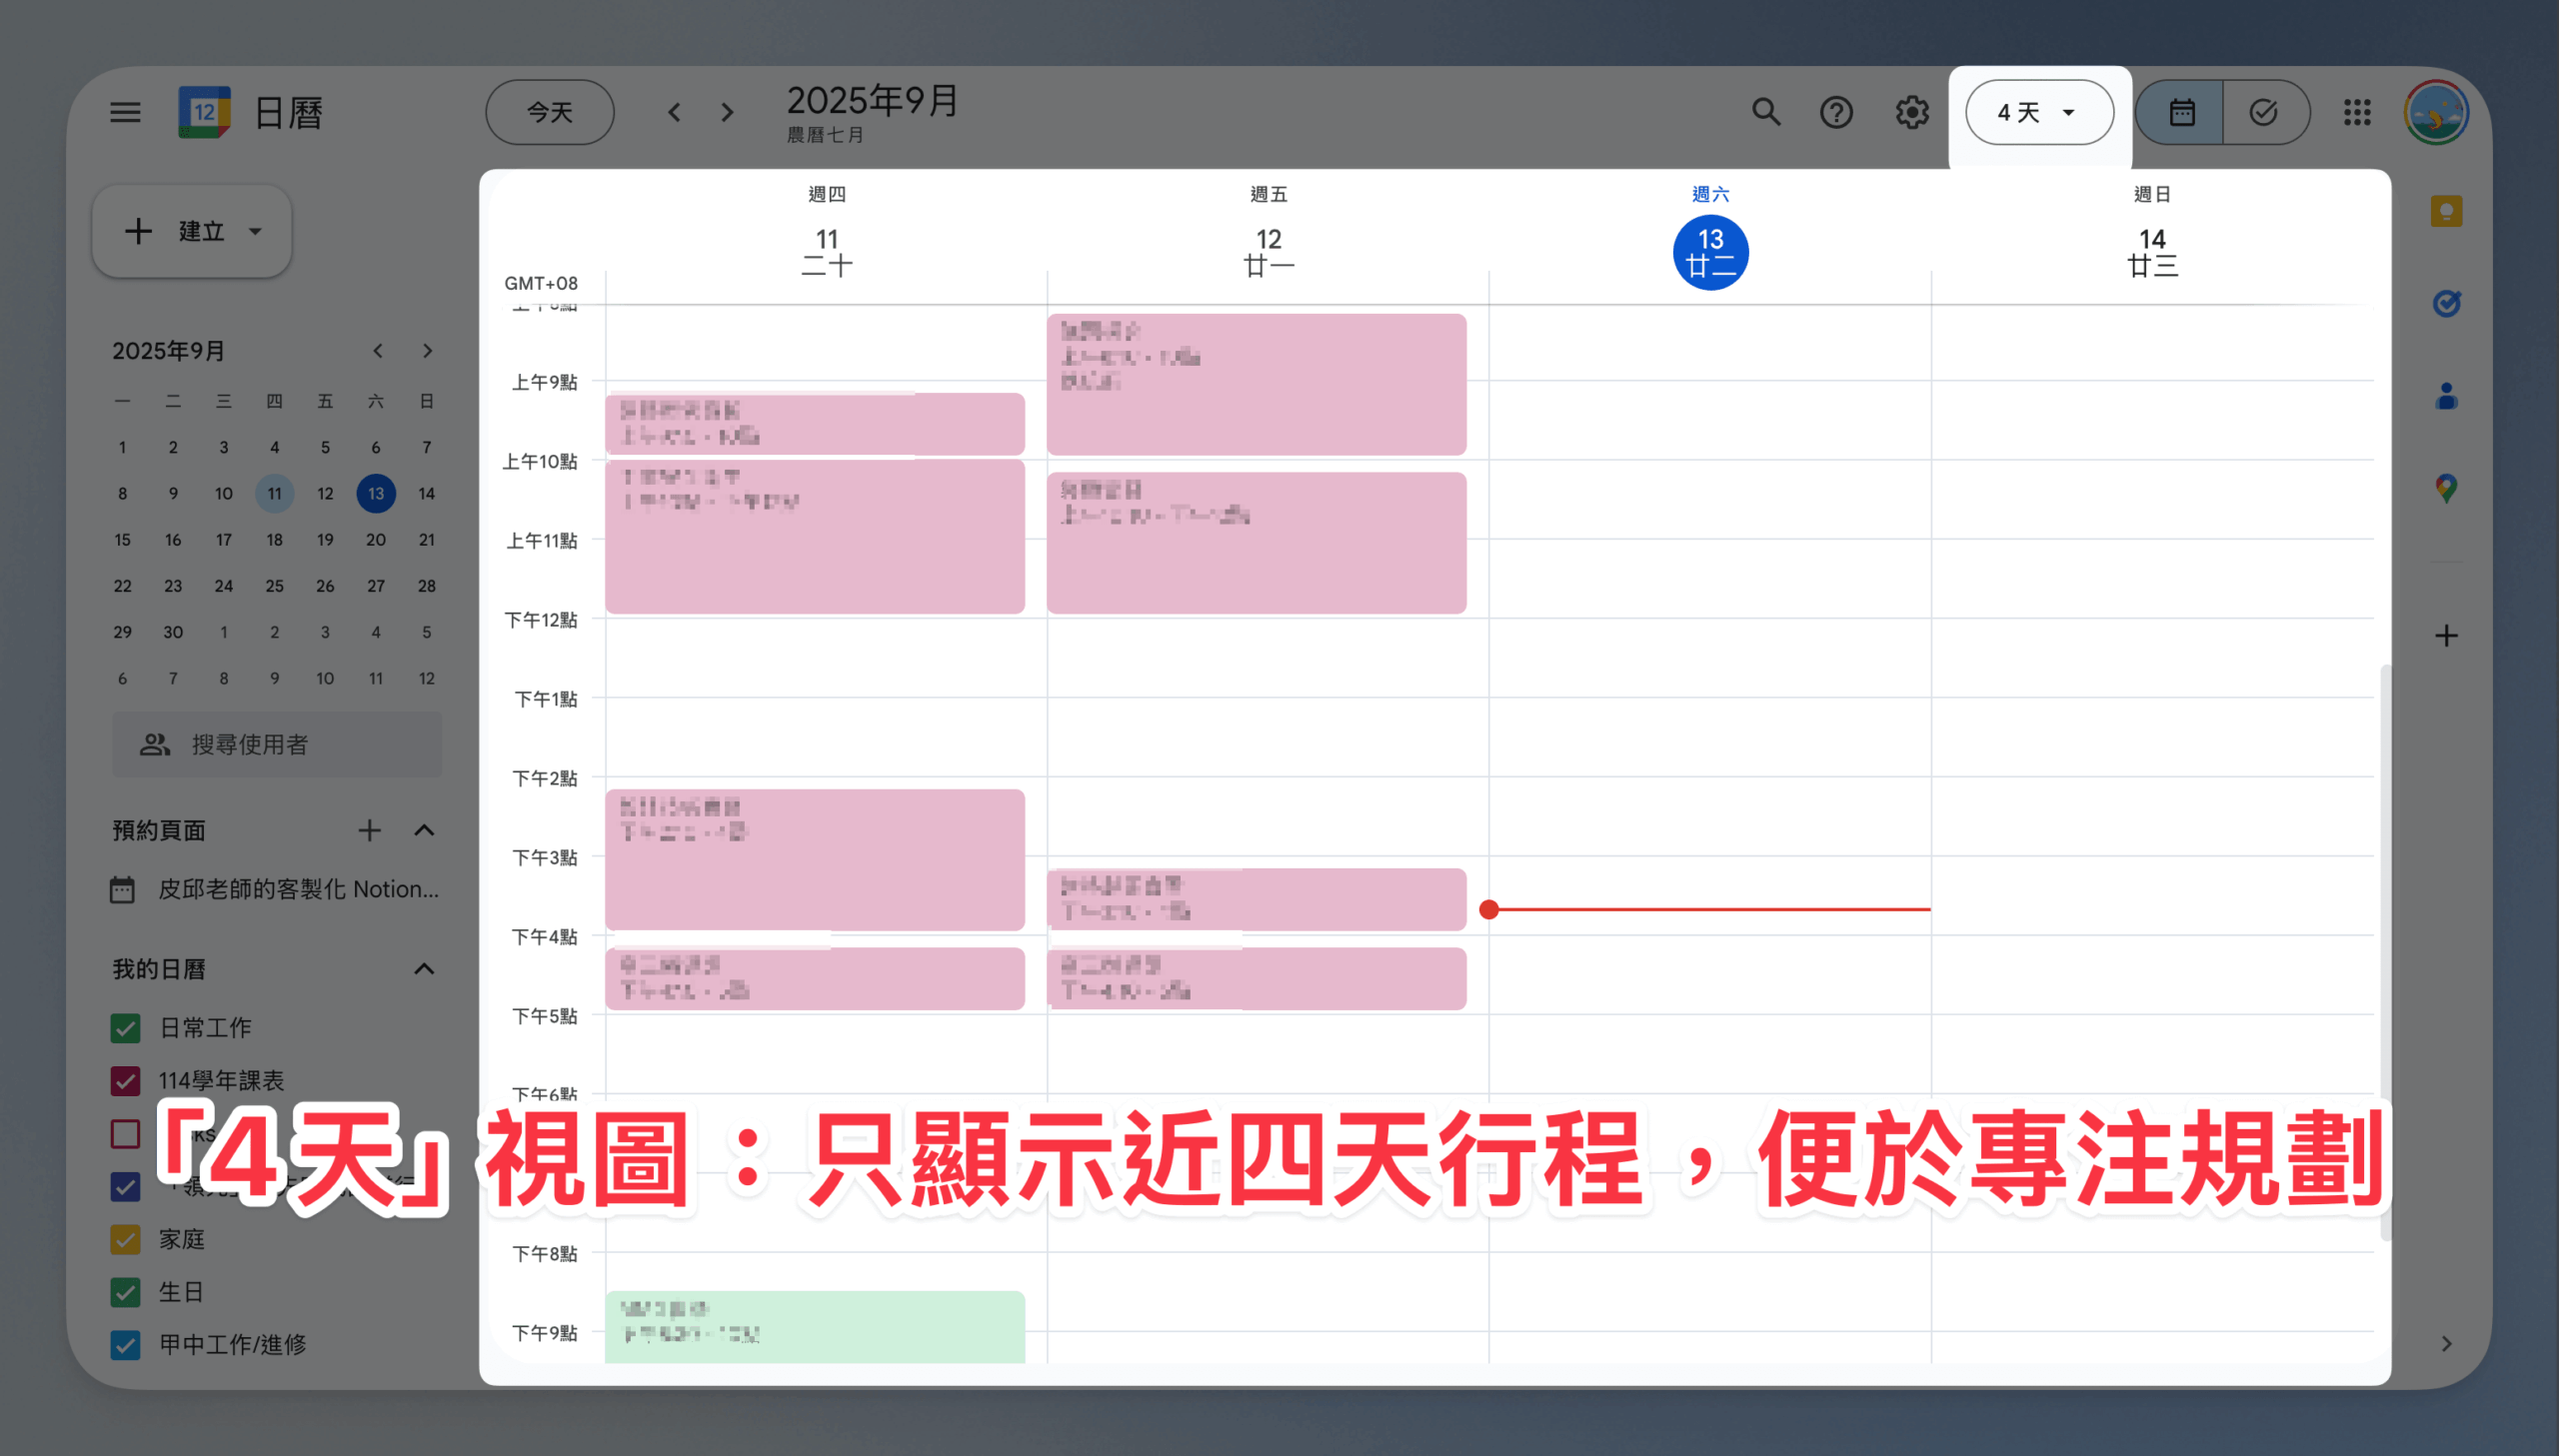Switch to the Calendar view tab
This screenshot has height=1456, width=2559.
[x=2181, y=112]
